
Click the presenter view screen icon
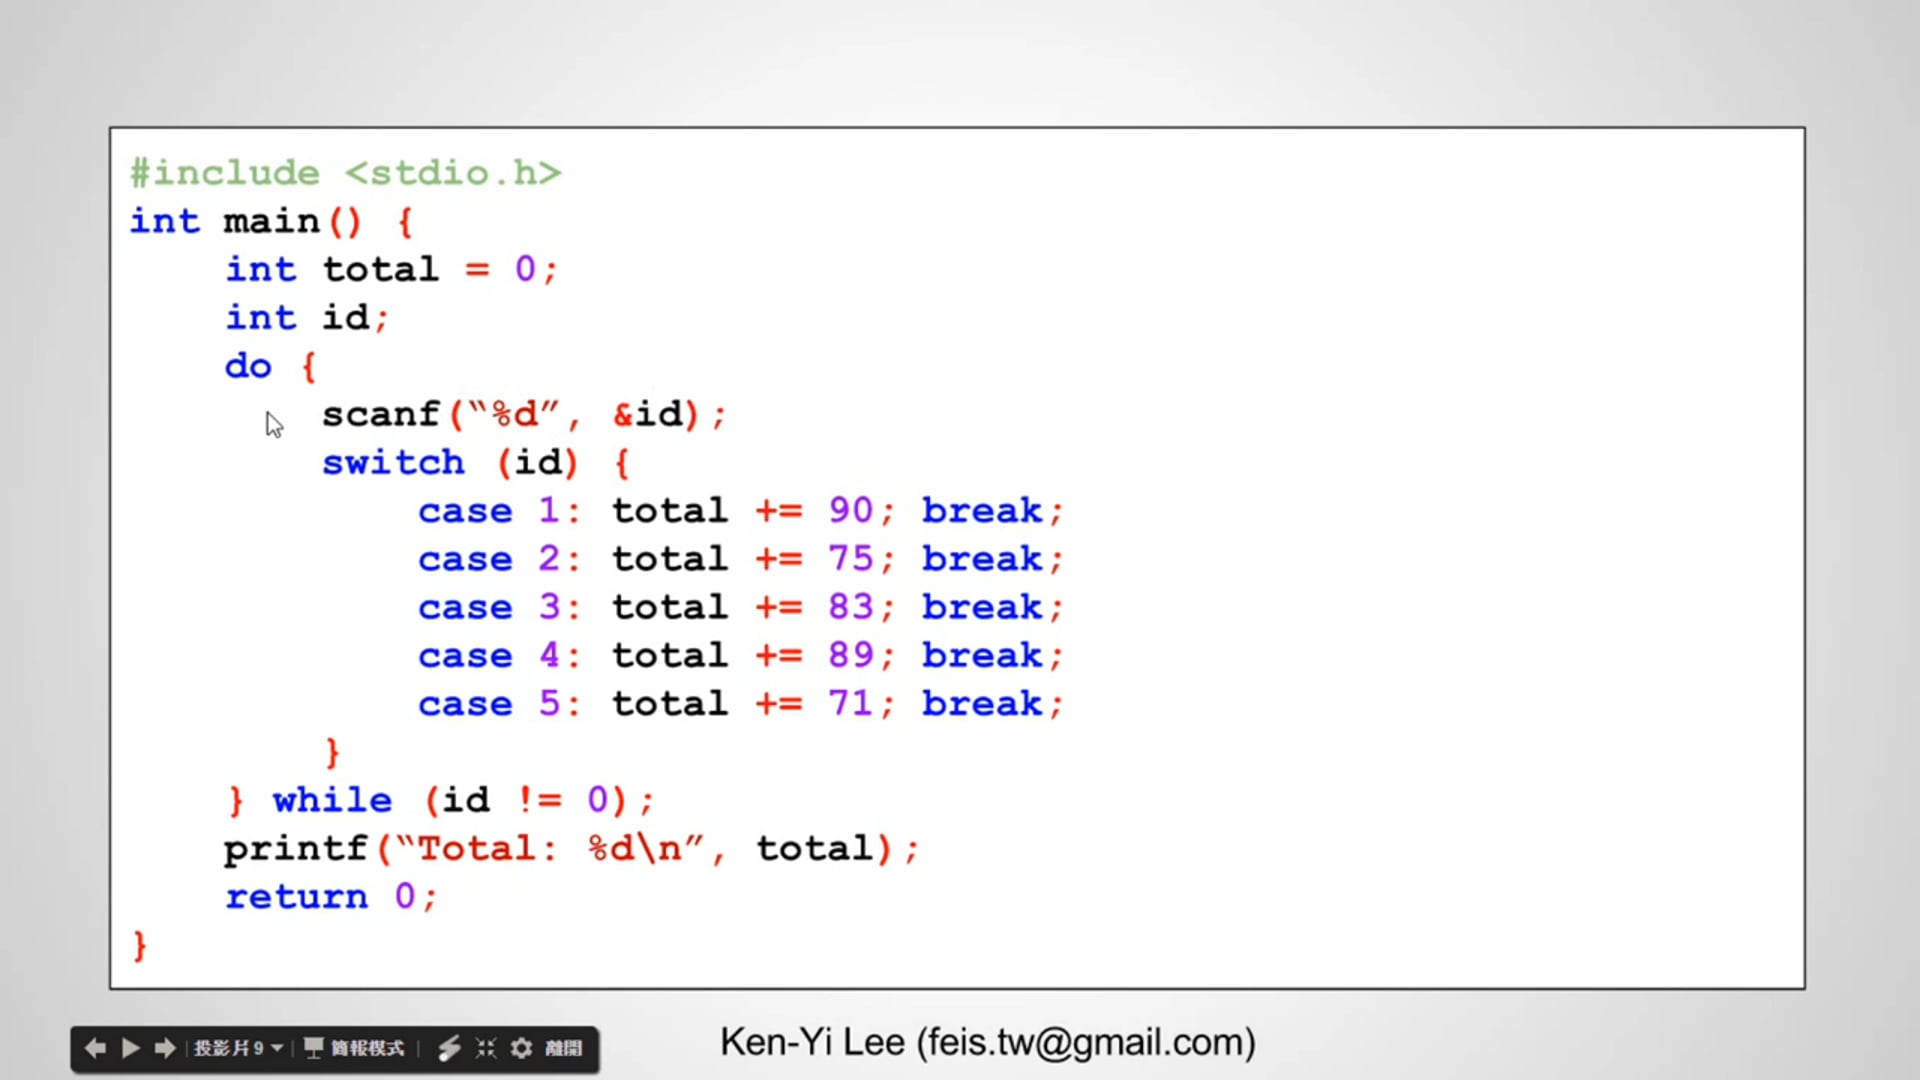pos(313,1048)
